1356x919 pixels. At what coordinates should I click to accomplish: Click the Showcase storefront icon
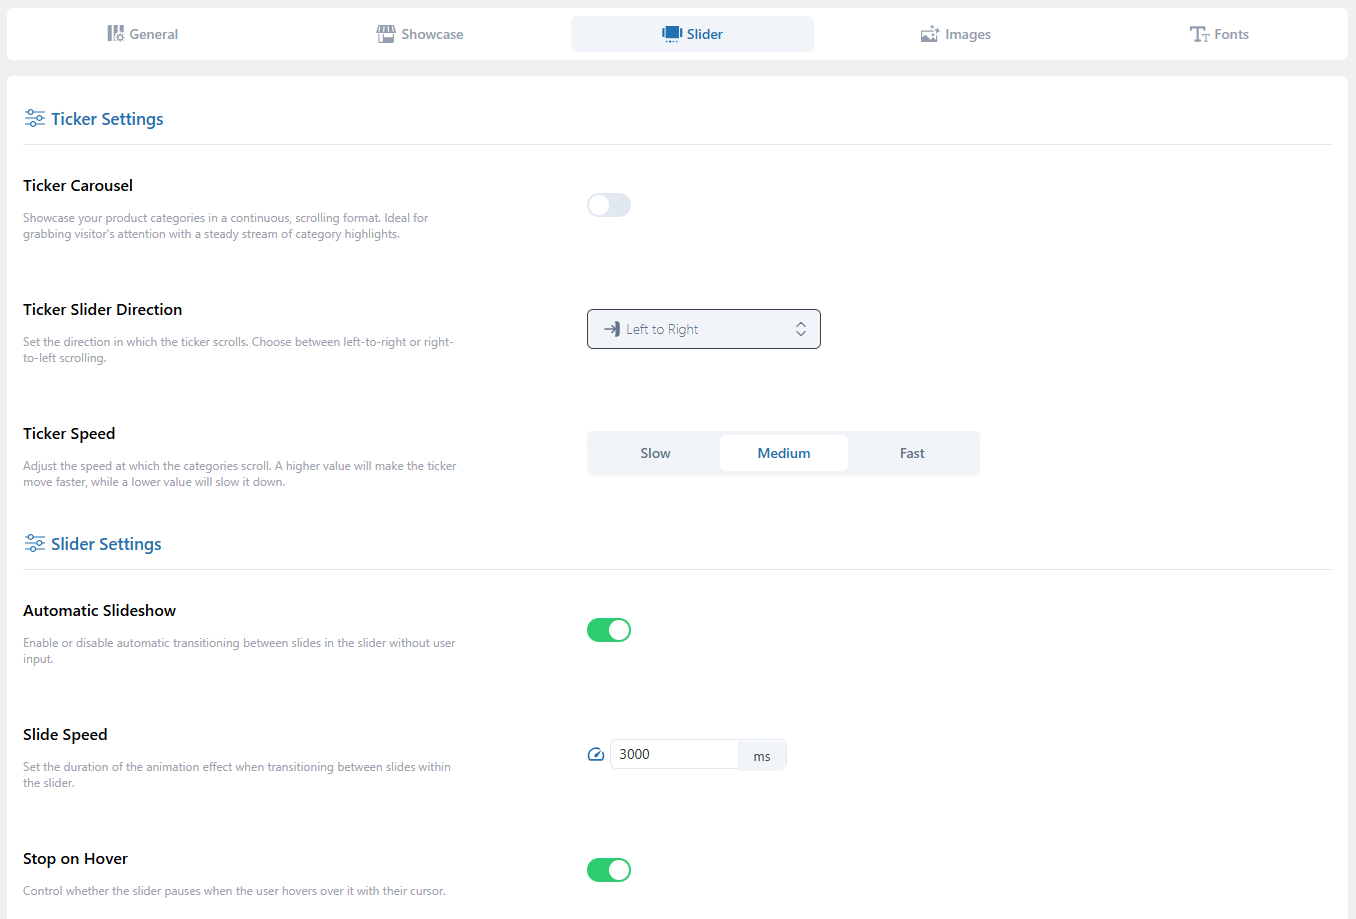386,34
